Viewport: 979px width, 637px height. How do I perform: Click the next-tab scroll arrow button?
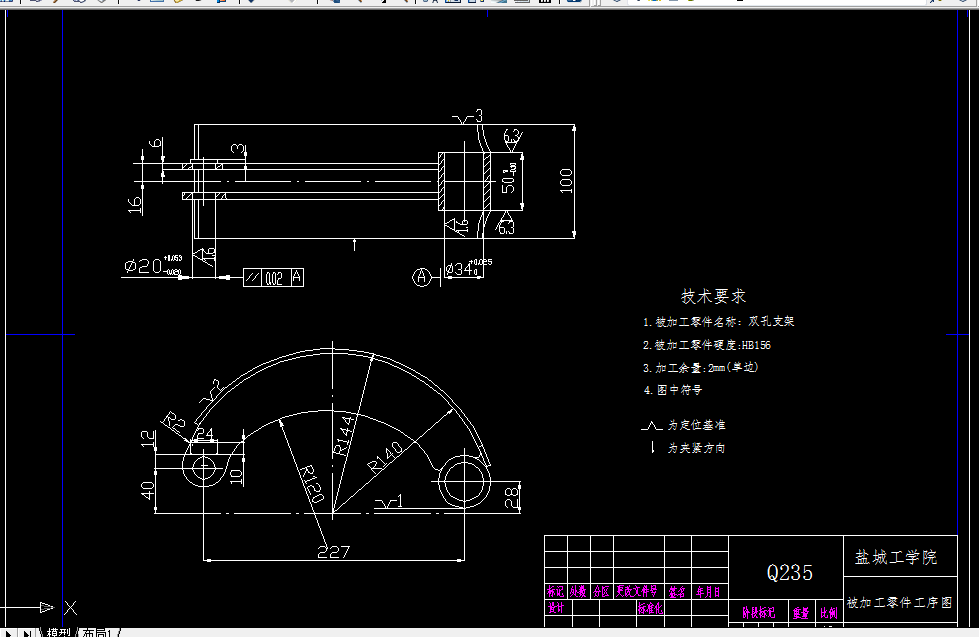pyautogui.click(x=9, y=633)
